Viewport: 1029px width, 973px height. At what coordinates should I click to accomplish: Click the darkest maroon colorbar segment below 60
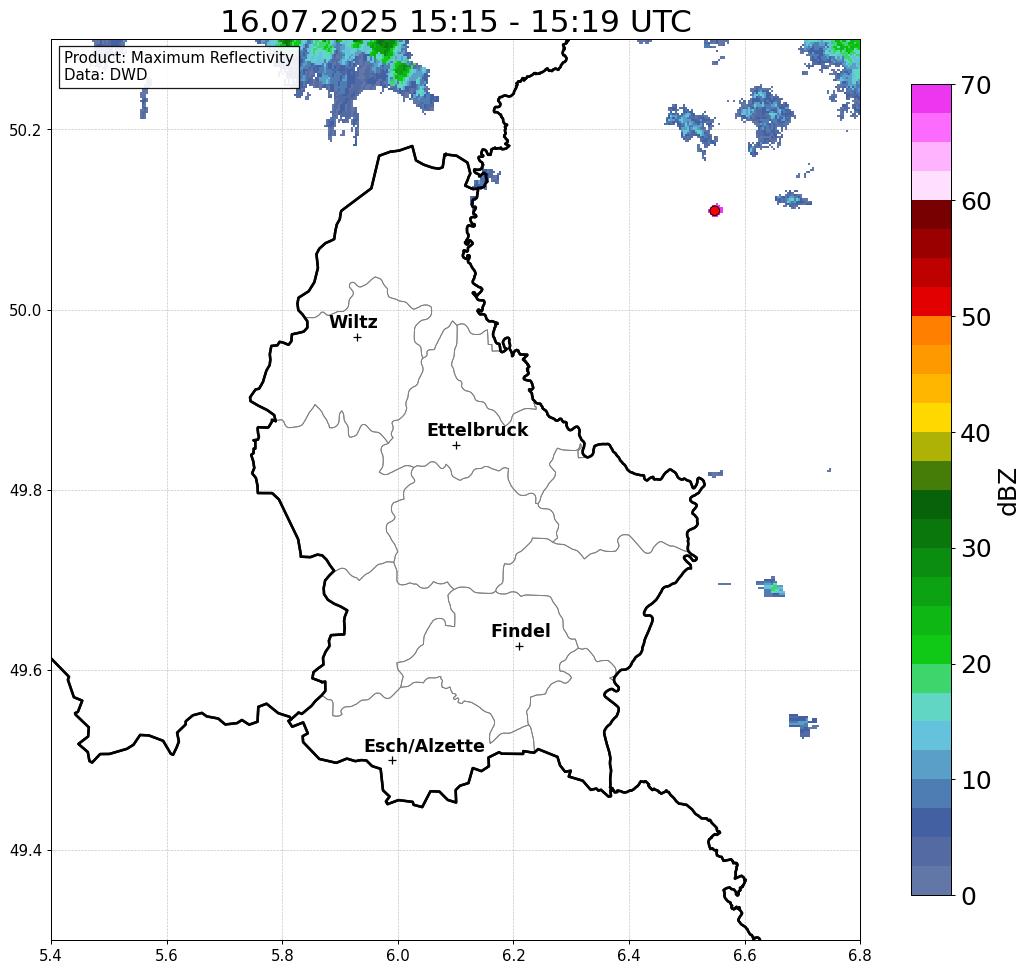[931, 215]
